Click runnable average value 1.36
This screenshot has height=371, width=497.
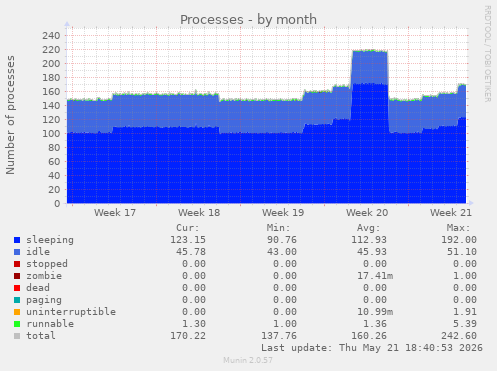pyautogui.click(x=375, y=324)
